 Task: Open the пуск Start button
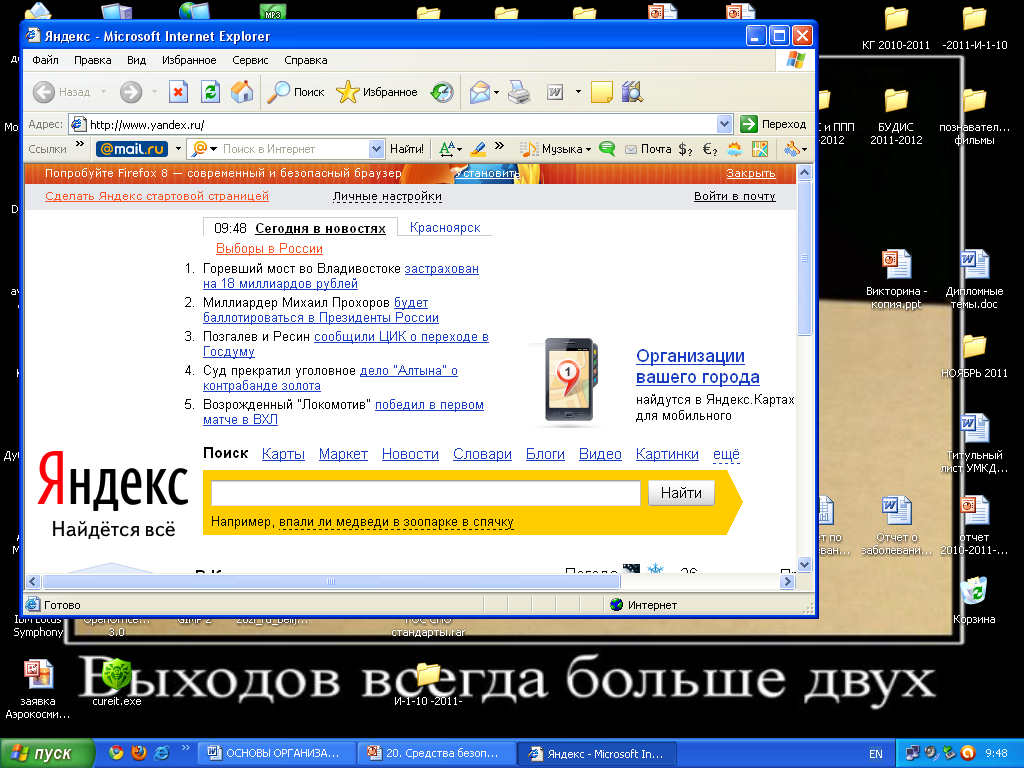click(x=47, y=754)
